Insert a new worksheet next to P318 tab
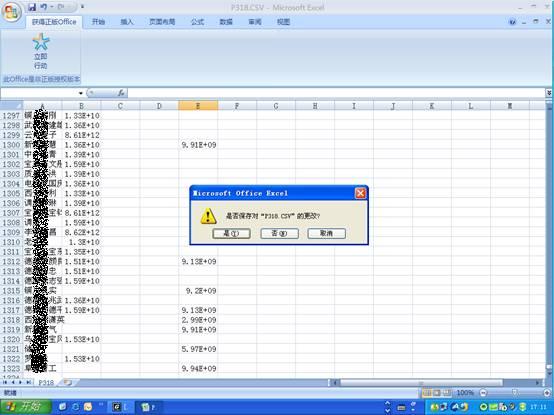The width and height of the screenshot is (554, 415). click(x=67, y=383)
